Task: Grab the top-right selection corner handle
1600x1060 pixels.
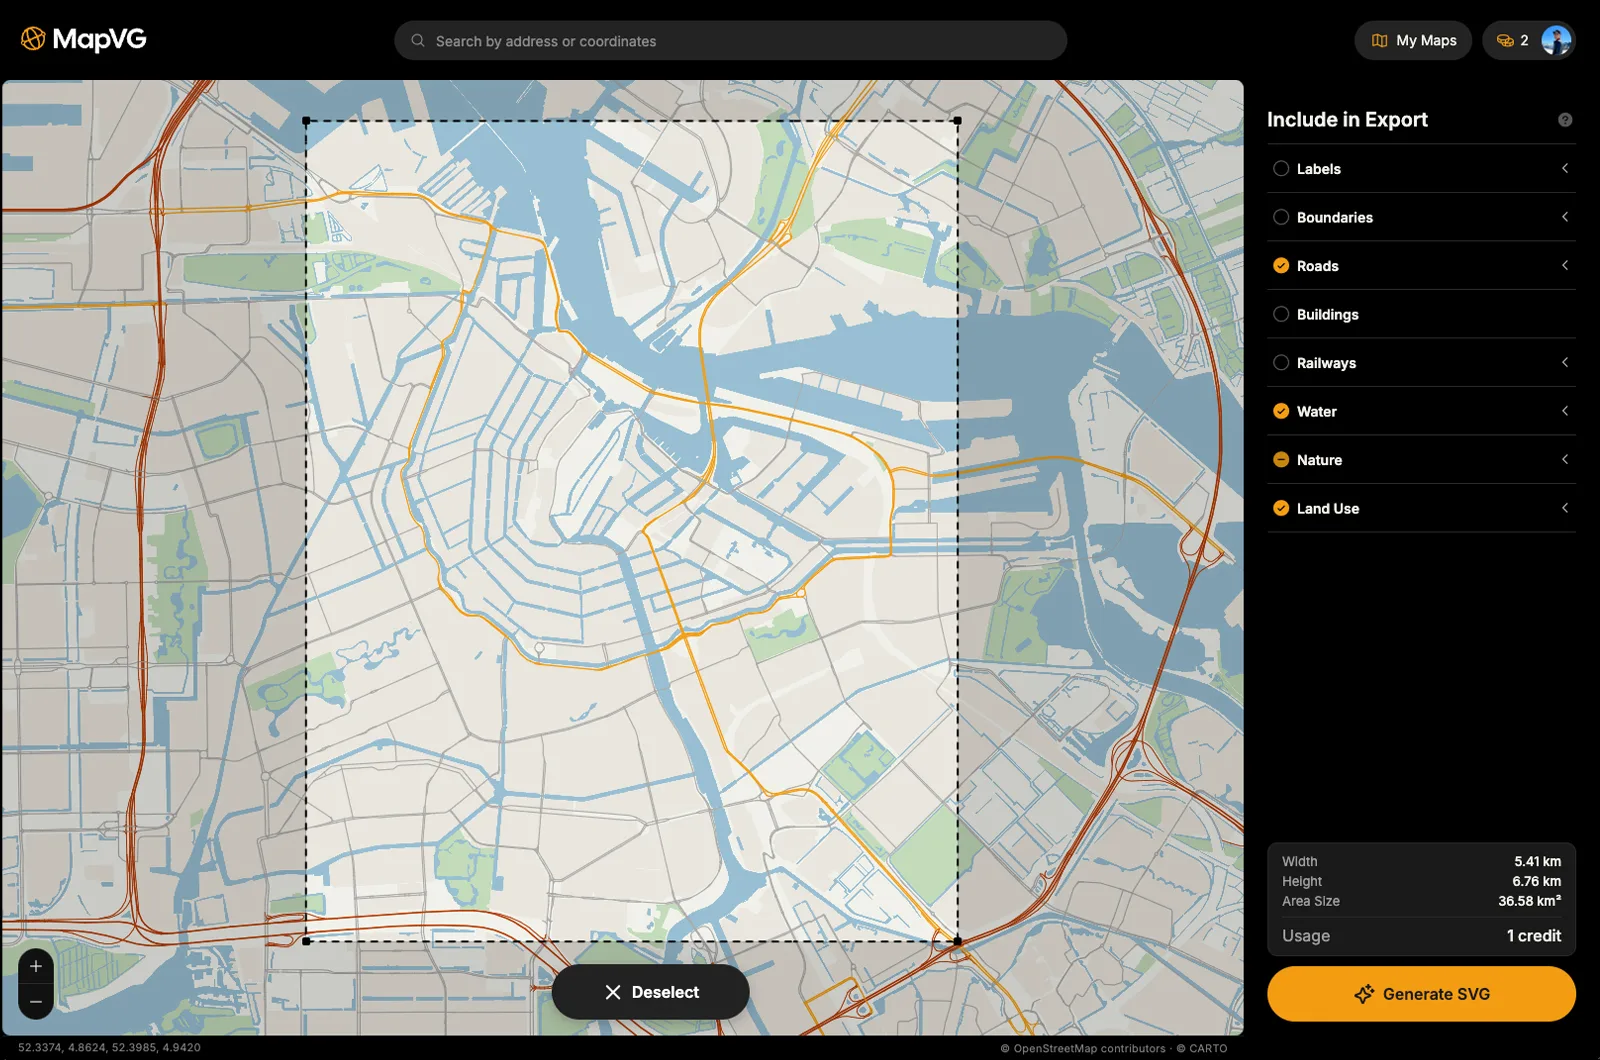Action: pyautogui.click(x=957, y=121)
